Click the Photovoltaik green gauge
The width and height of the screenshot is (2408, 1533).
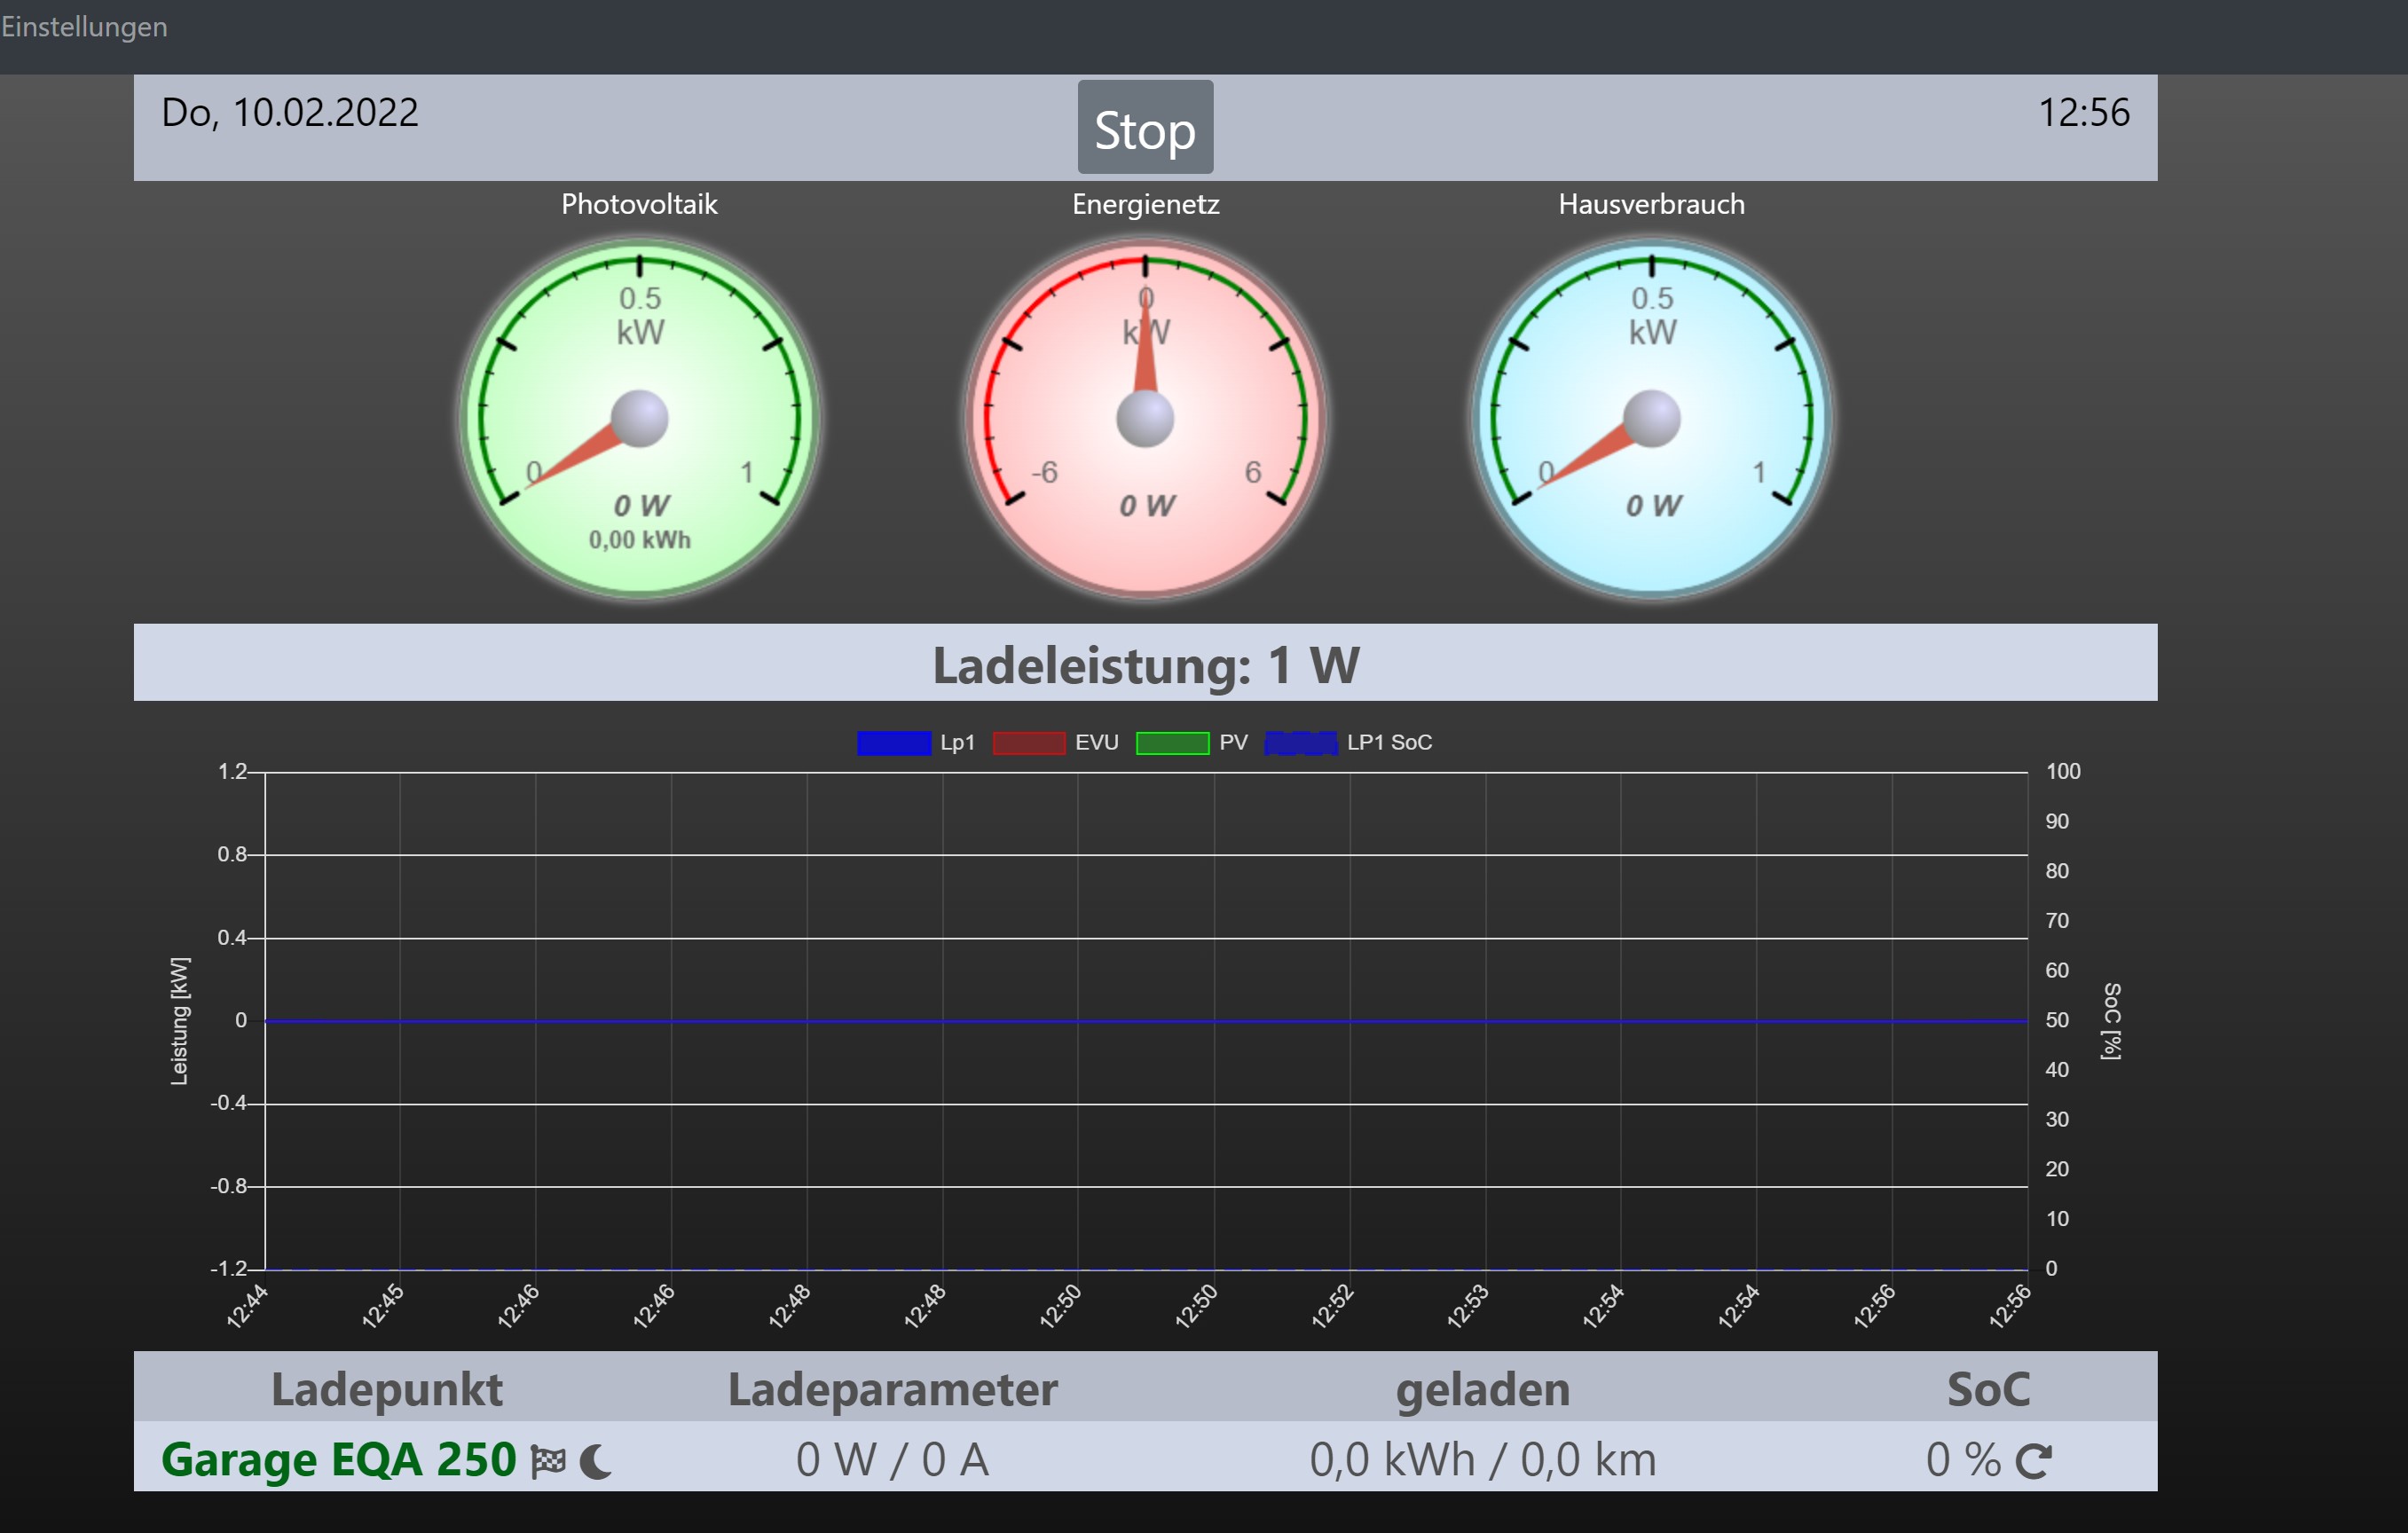coord(639,418)
